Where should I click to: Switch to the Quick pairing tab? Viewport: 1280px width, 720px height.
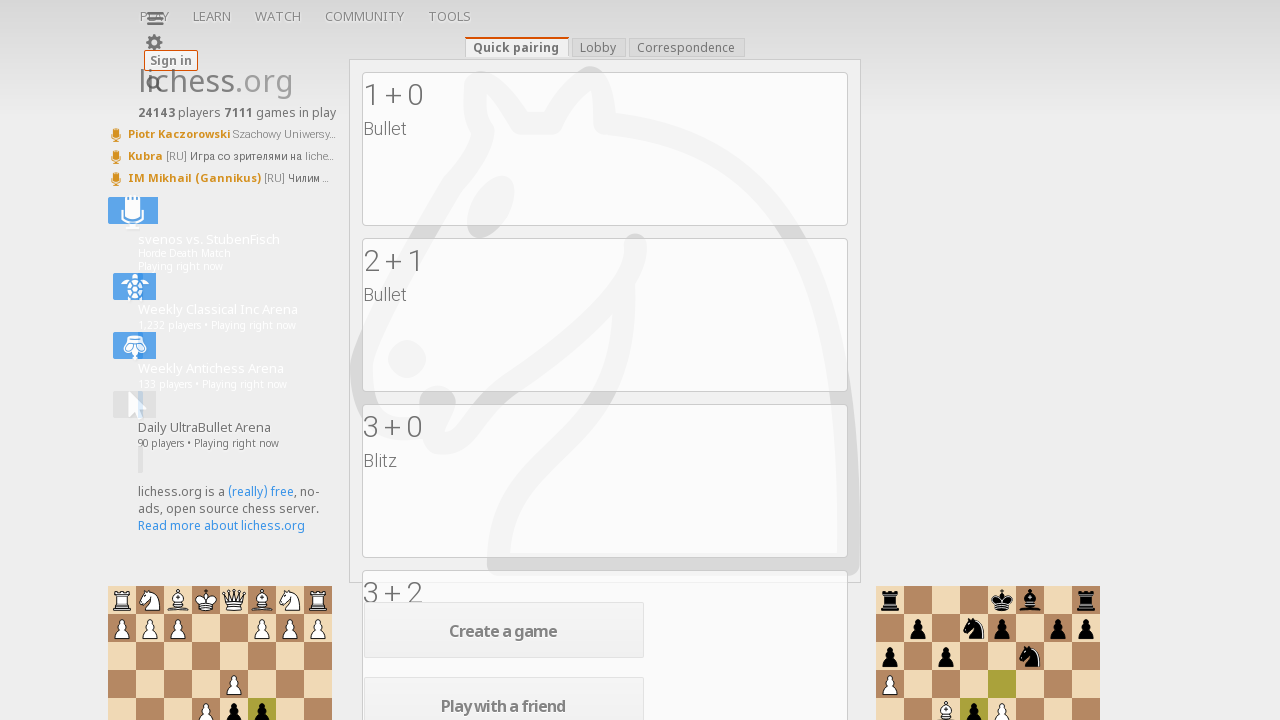tap(516, 47)
